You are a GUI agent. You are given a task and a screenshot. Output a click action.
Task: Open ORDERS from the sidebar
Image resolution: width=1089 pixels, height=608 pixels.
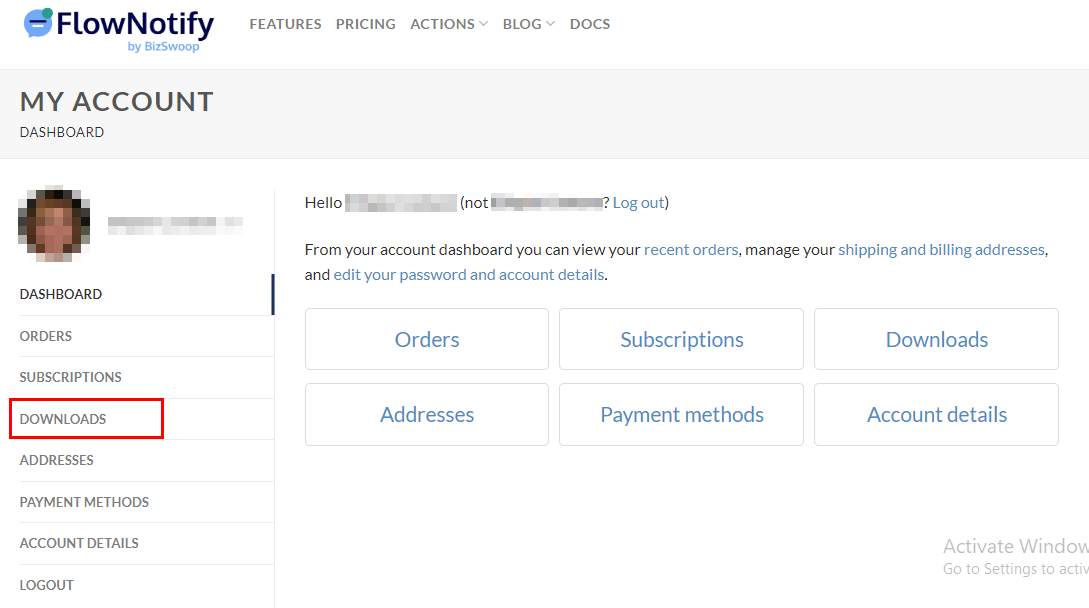click(x=45, y=336)
